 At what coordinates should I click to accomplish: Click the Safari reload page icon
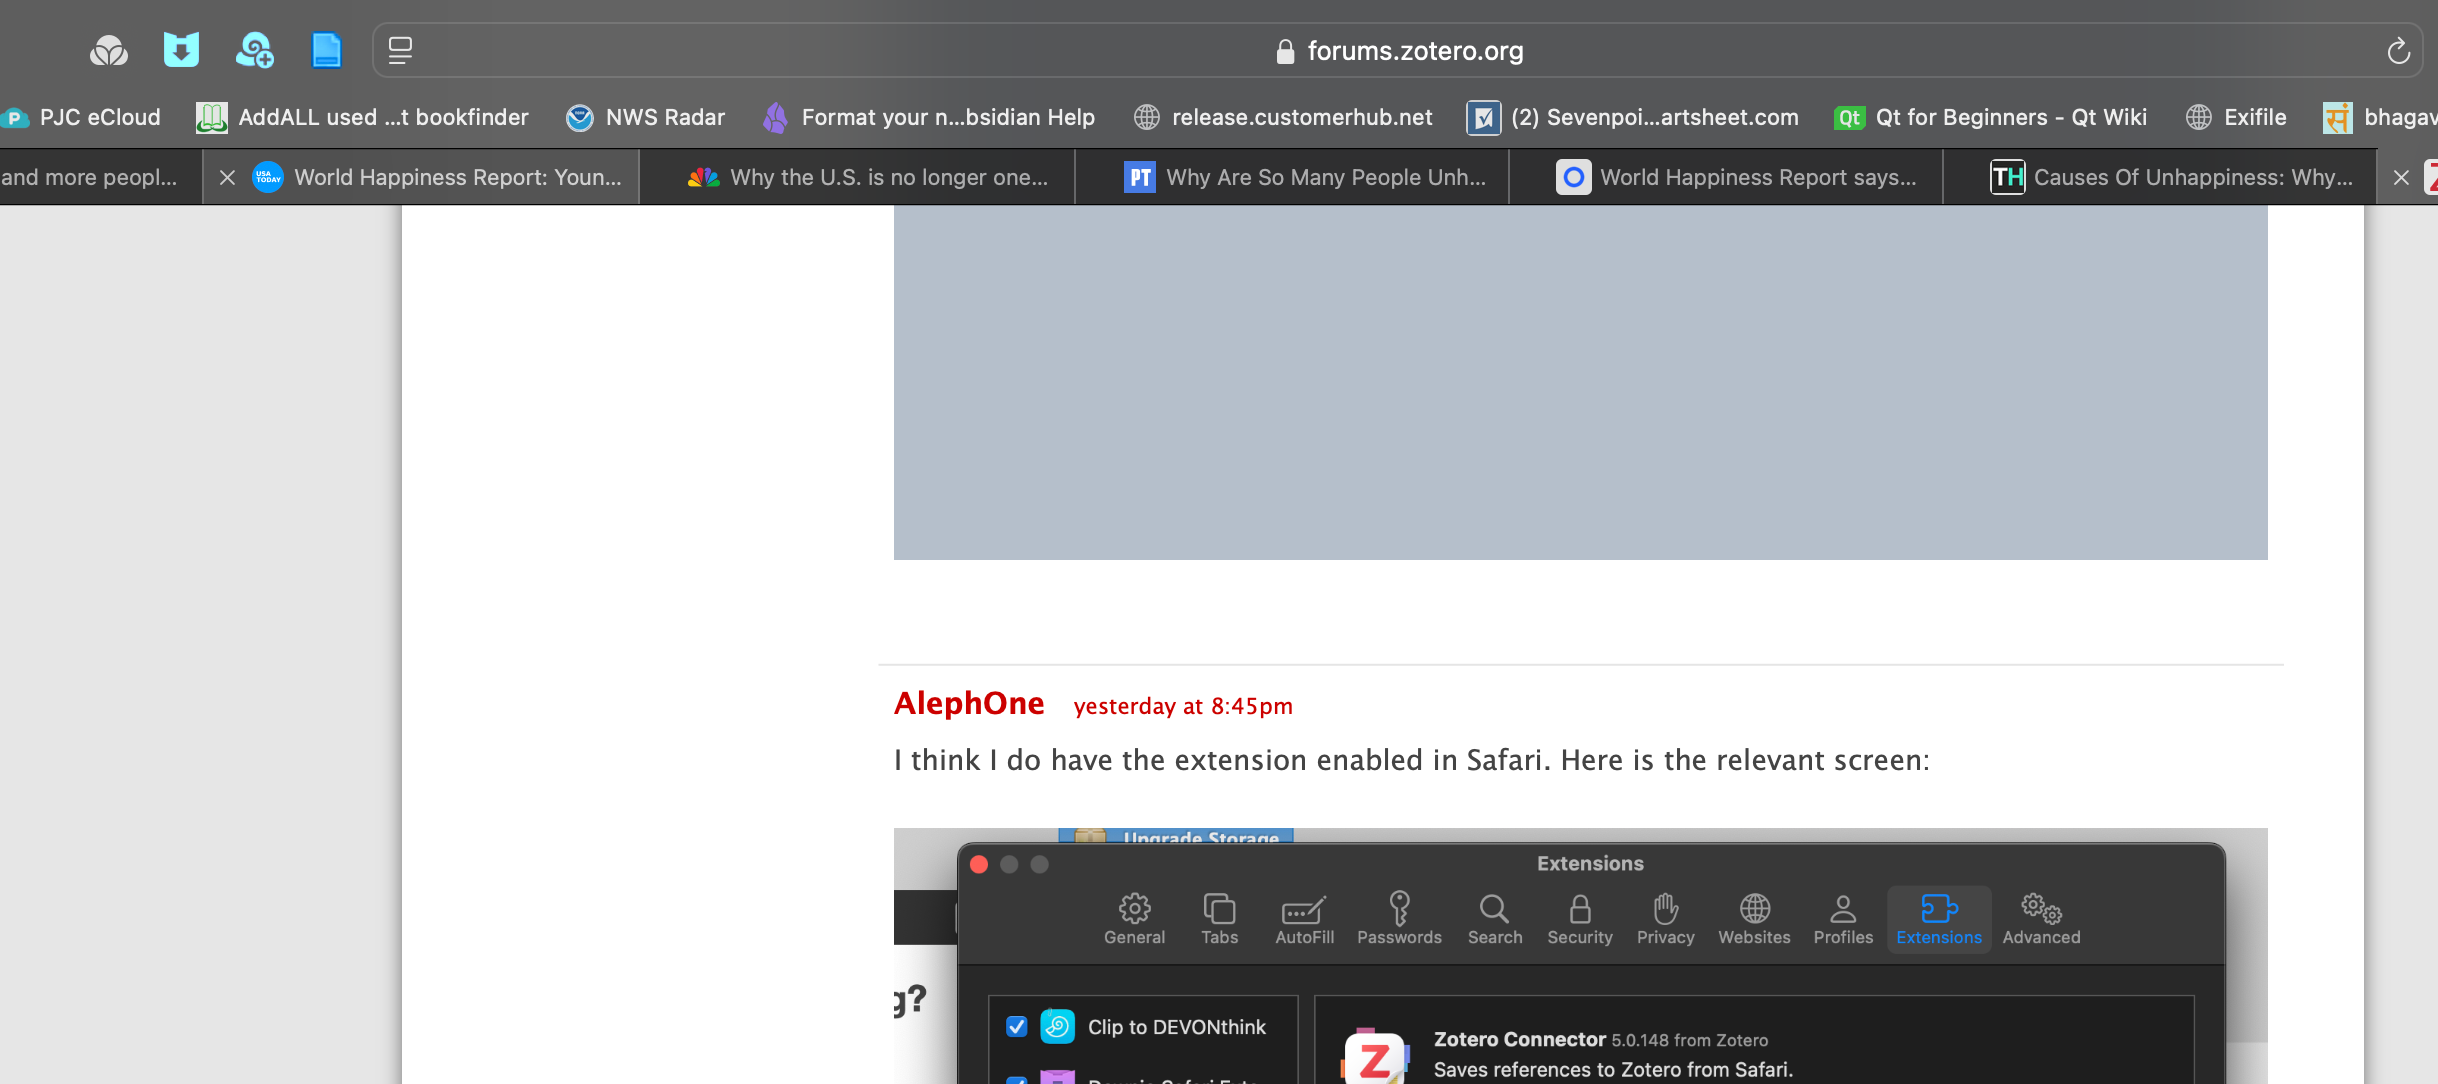2398,51
